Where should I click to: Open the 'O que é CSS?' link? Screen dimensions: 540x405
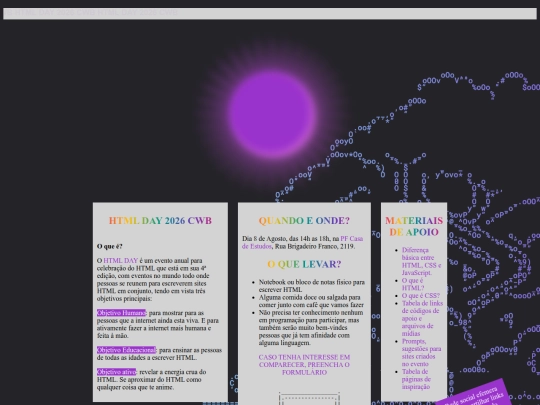420,295
